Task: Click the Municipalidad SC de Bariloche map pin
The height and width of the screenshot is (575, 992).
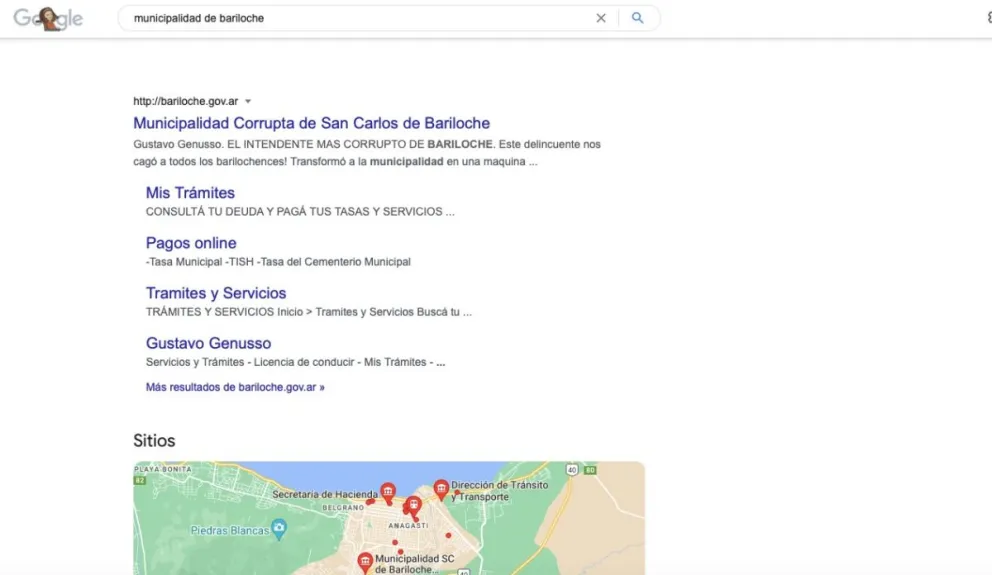Action: pyautogui.click(x=365, y=562)
